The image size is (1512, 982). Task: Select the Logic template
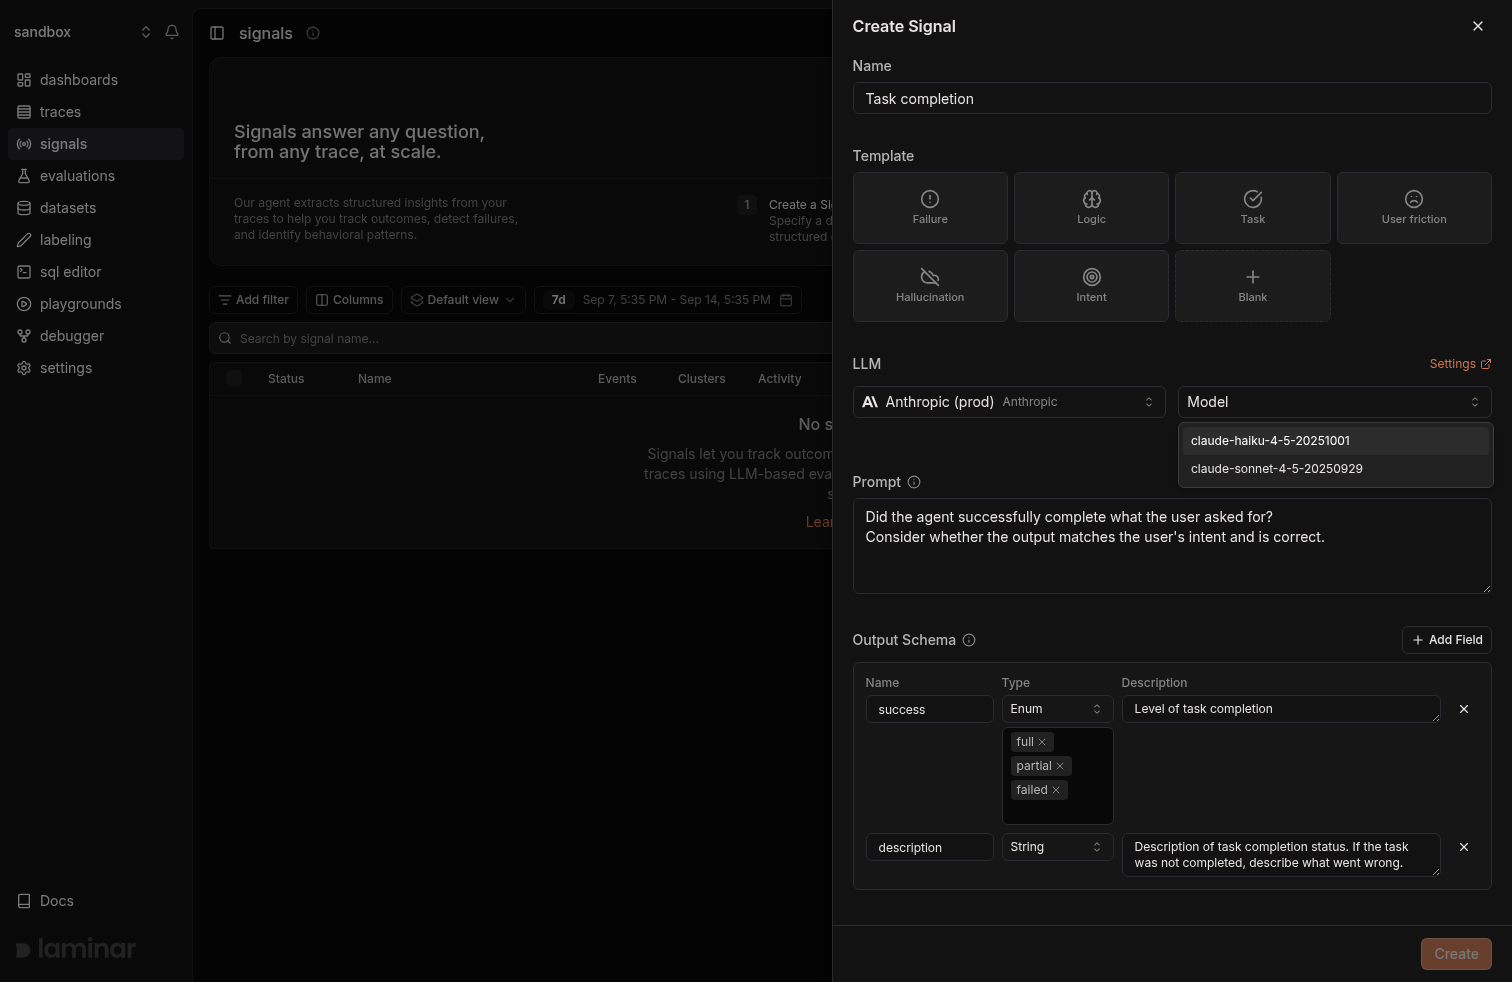pyautogui.click(x=1091, y=208)
